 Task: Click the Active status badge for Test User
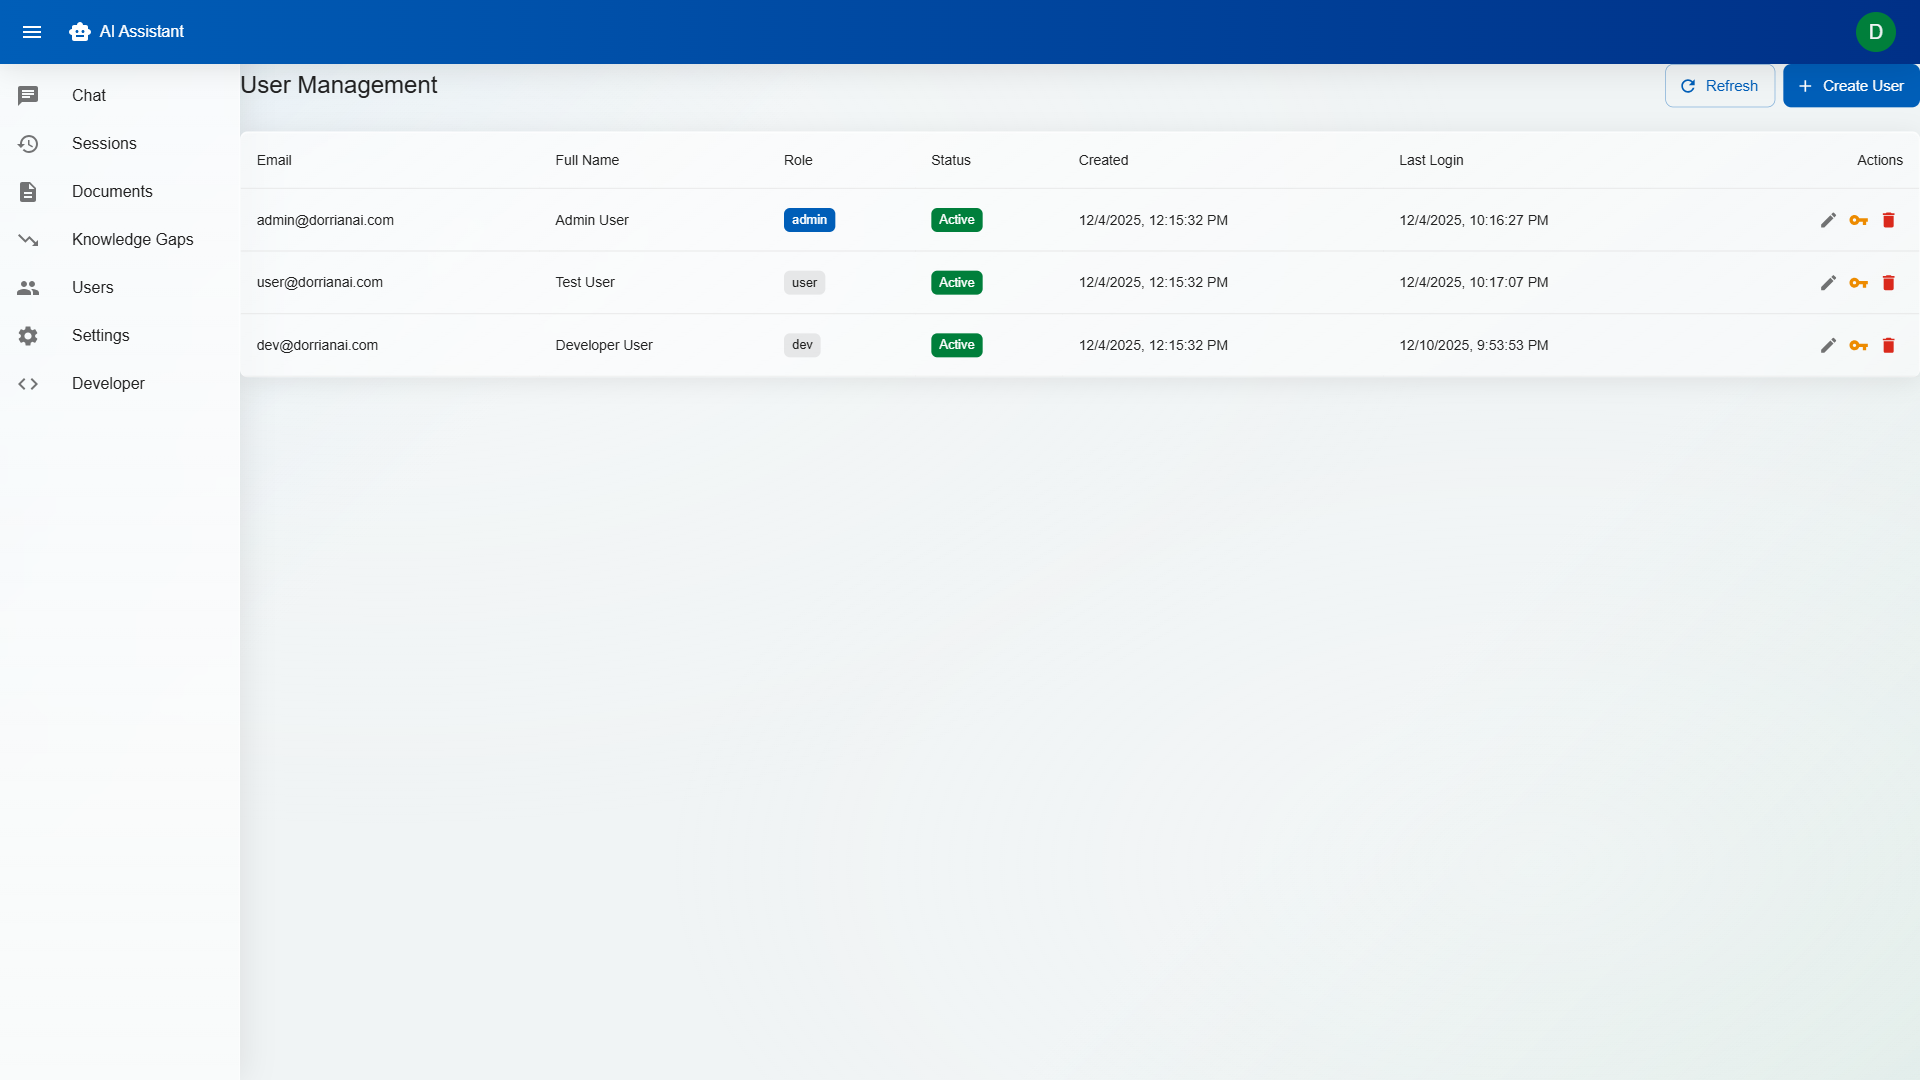pos(956,282)
